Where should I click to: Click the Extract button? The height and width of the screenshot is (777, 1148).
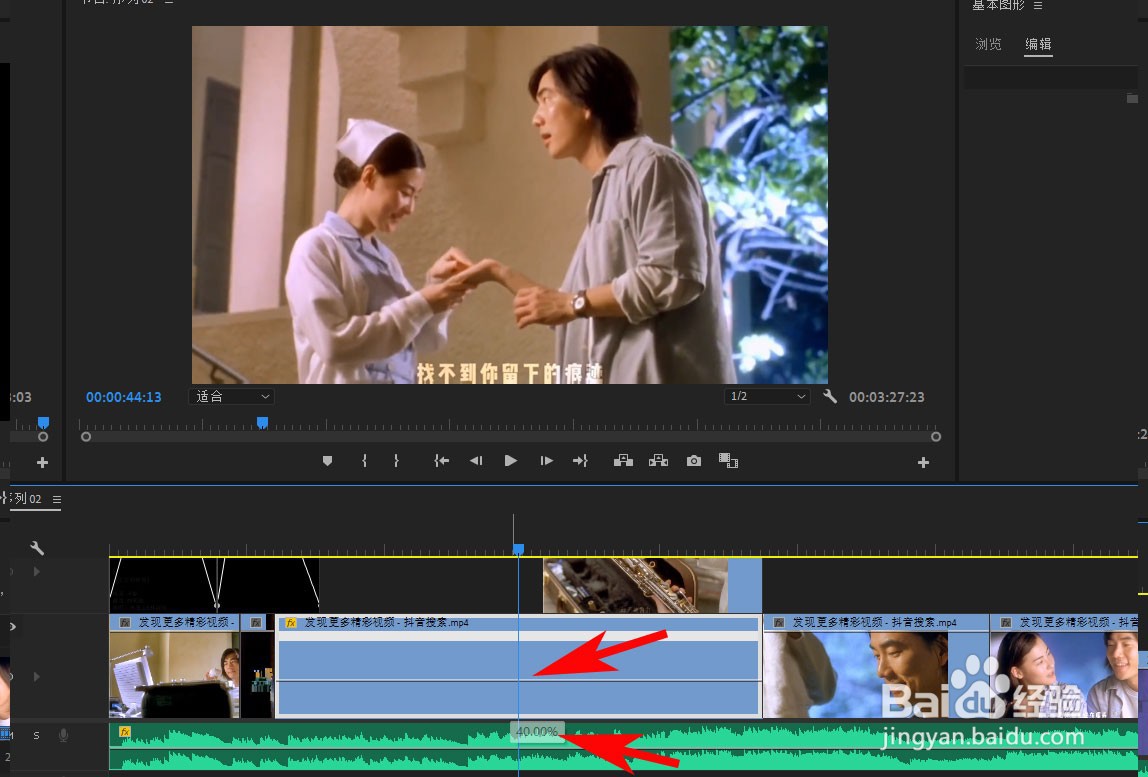658,461
